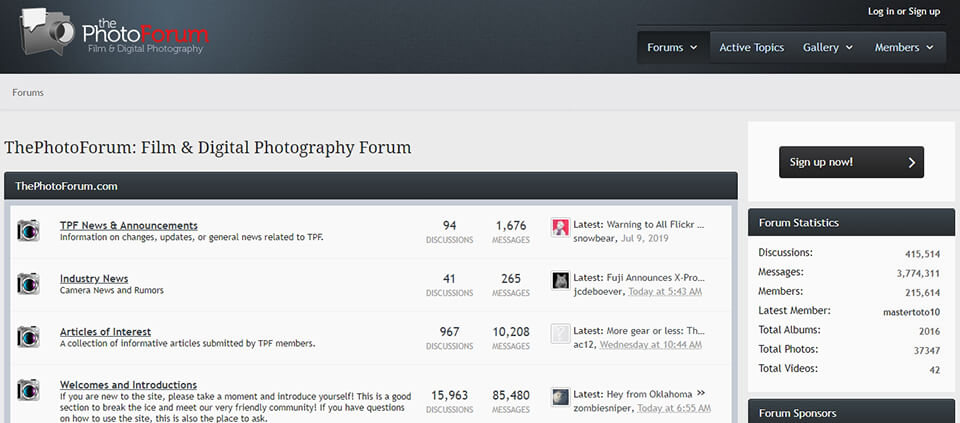The height and width of the screenshot is (423, 960).
Task: Open the Gallery navigation tab
Action: (x=820, y=47)
